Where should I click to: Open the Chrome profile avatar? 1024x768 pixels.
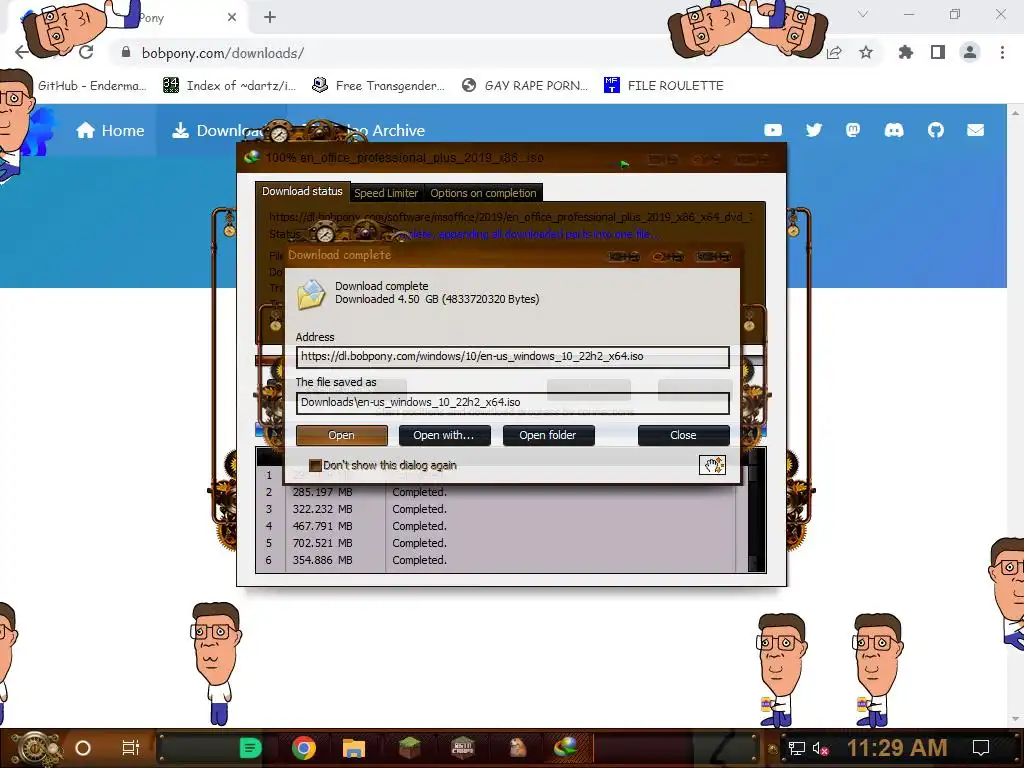pyautogui.click(x=970, y=53)
